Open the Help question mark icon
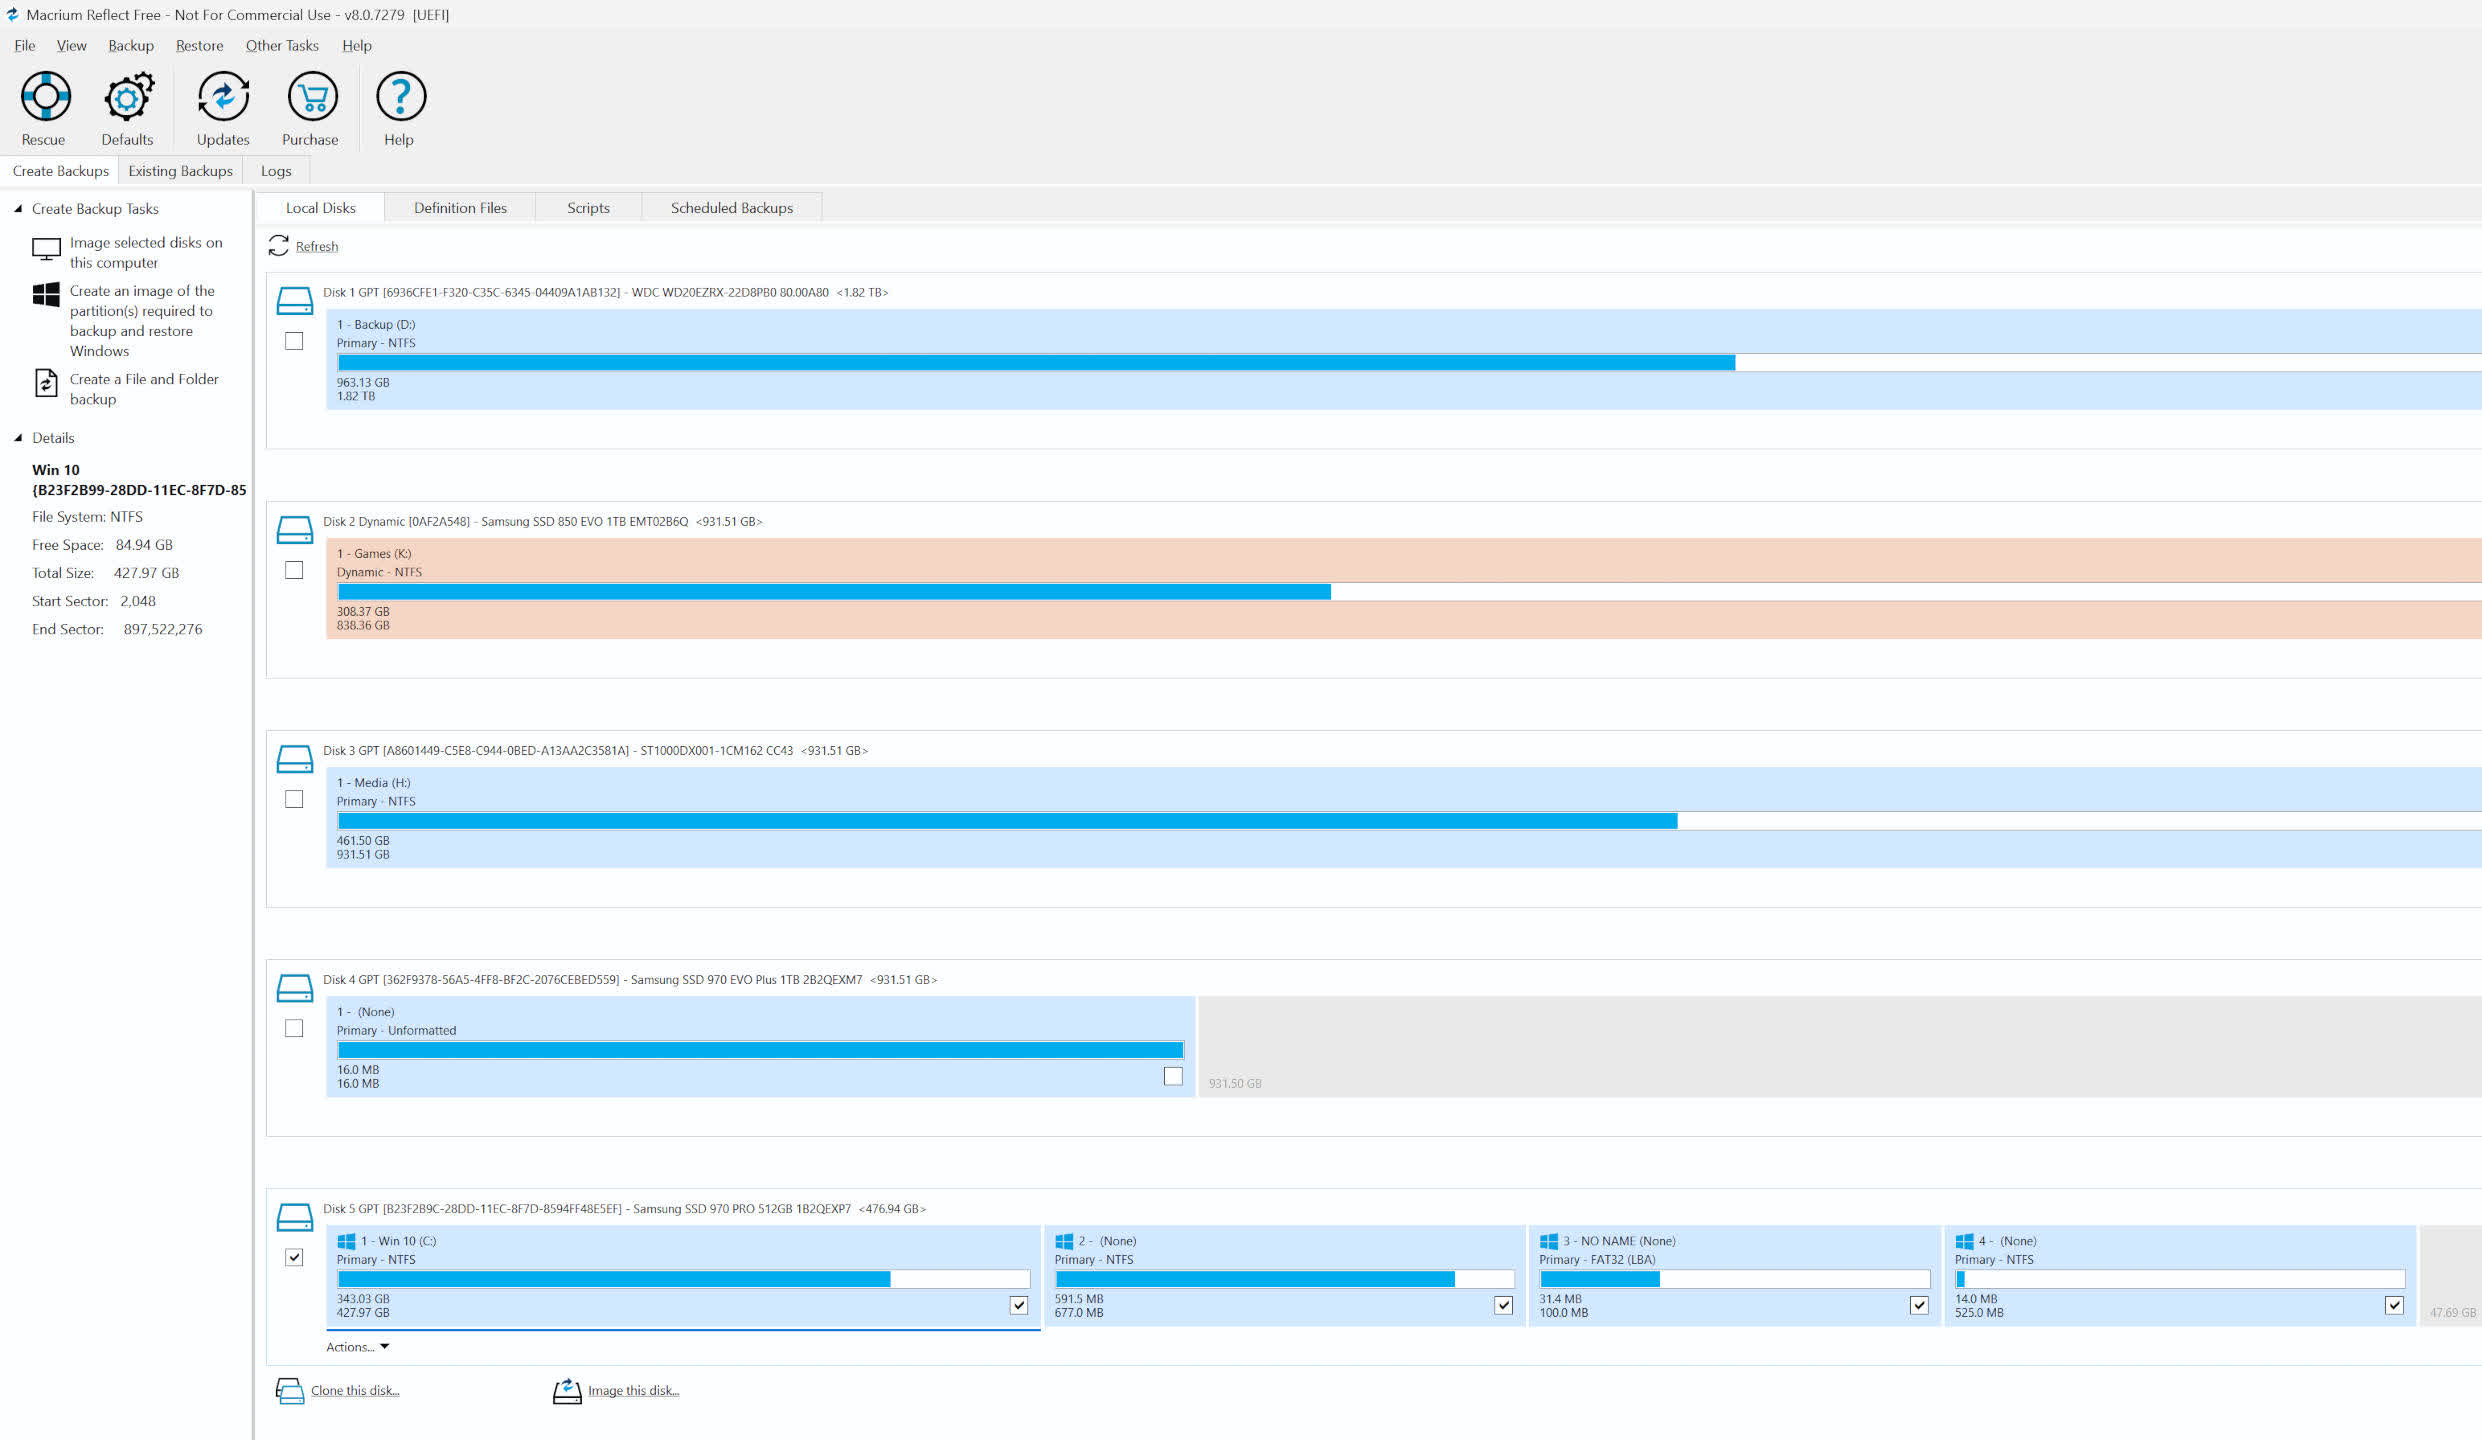The height and width of the screenshot is (1440, 2482). point(400,97)
